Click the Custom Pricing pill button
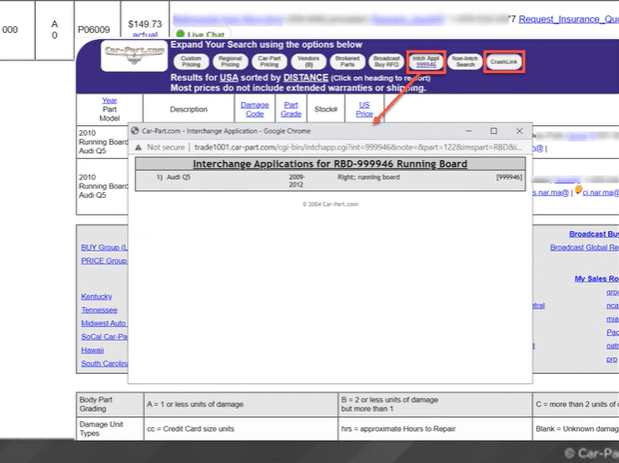 coord(191,61)
